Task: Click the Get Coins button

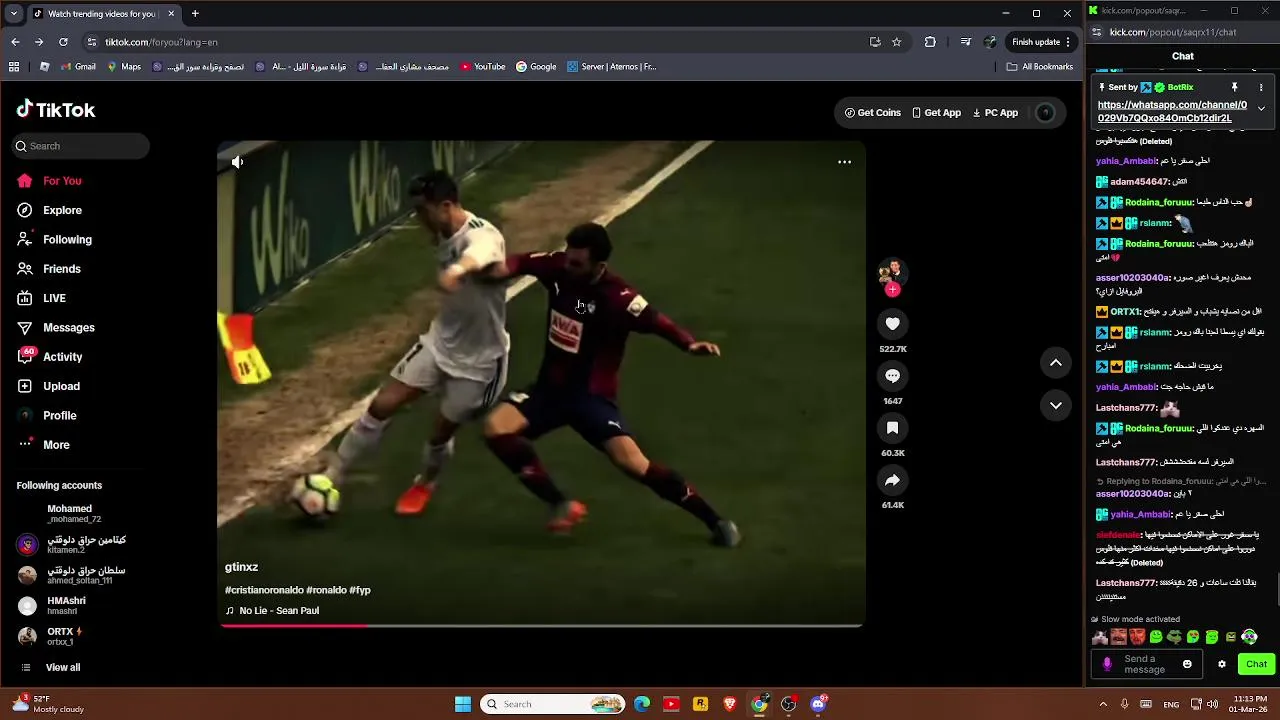Action: tap(873, 113)
